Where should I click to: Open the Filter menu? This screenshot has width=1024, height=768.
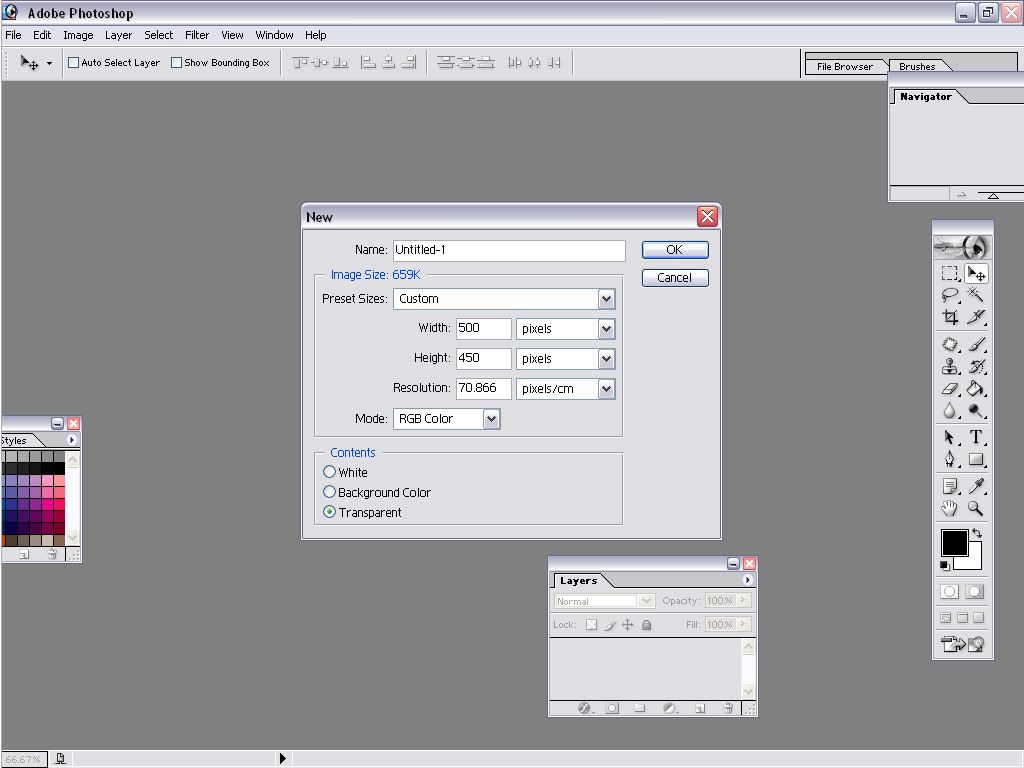(197, 35)
